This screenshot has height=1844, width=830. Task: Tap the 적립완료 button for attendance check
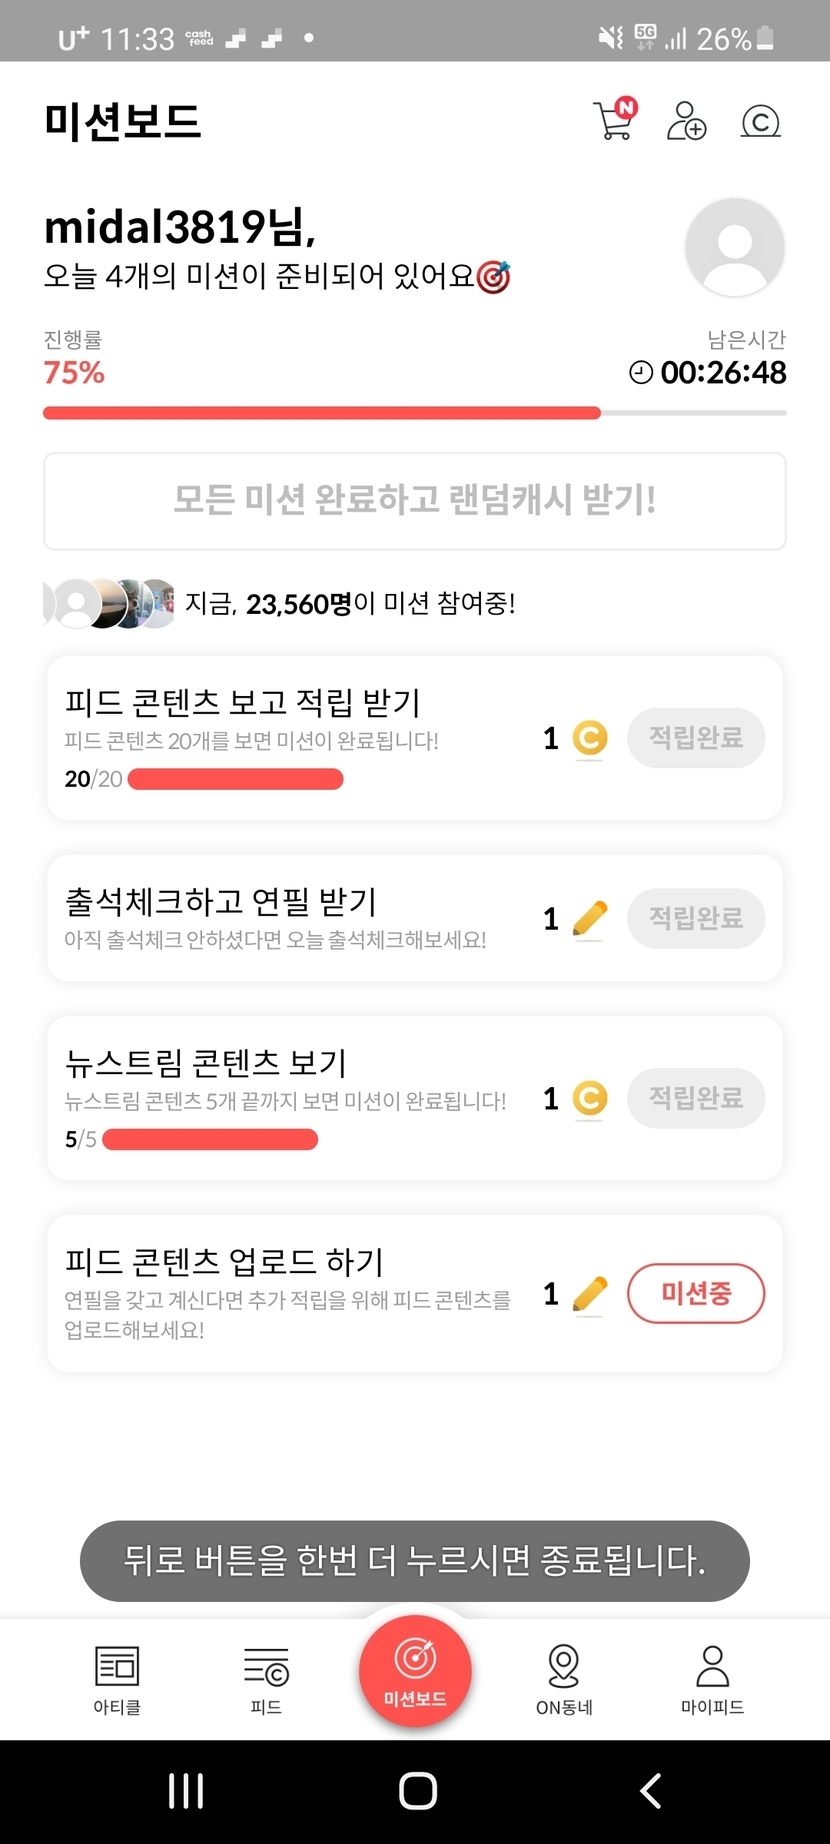point(696,918)
